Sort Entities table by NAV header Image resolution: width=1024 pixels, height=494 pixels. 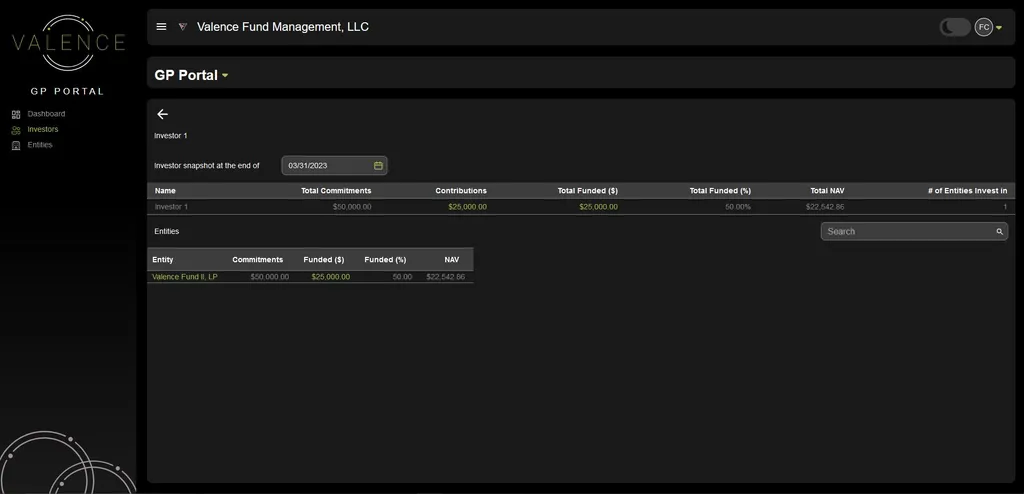(452, 260)
